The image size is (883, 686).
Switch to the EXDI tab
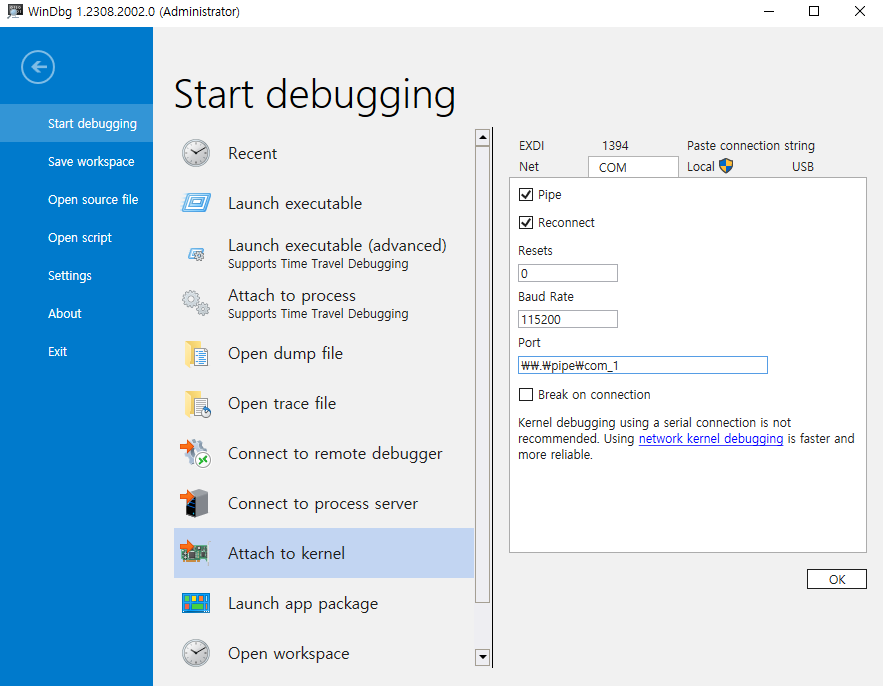tap(531, 145)
